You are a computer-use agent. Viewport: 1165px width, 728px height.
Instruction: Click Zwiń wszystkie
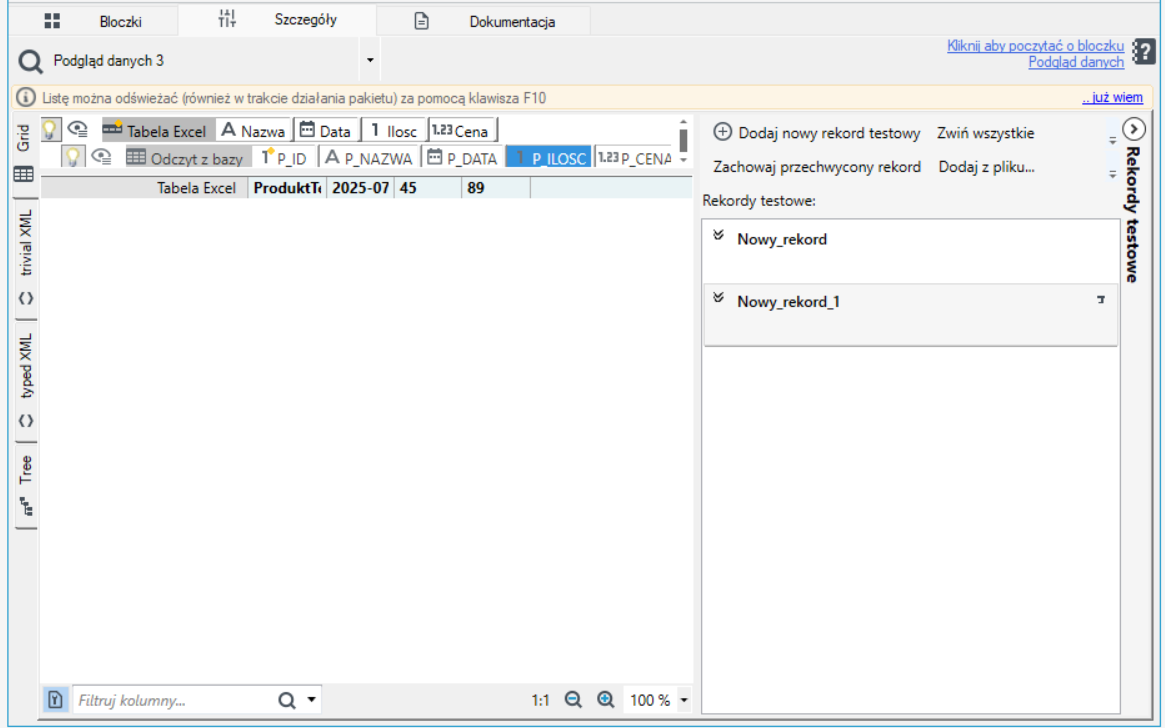pos(985,133)
